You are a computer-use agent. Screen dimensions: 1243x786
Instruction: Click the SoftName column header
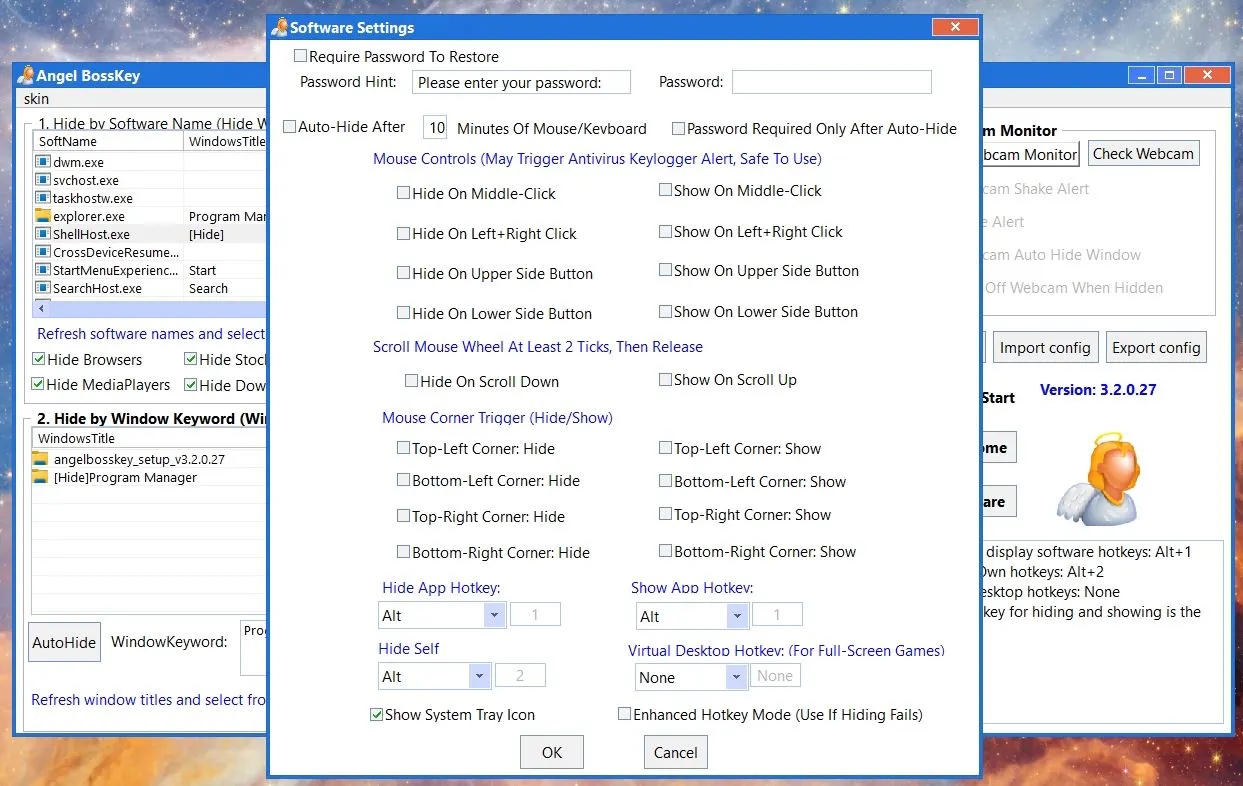point(109,141)
